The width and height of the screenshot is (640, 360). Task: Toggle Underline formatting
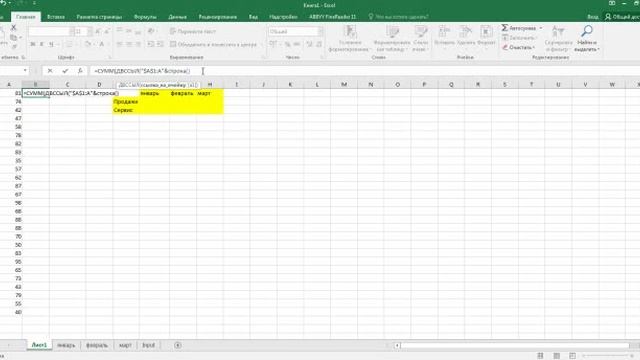pos(51,44)
